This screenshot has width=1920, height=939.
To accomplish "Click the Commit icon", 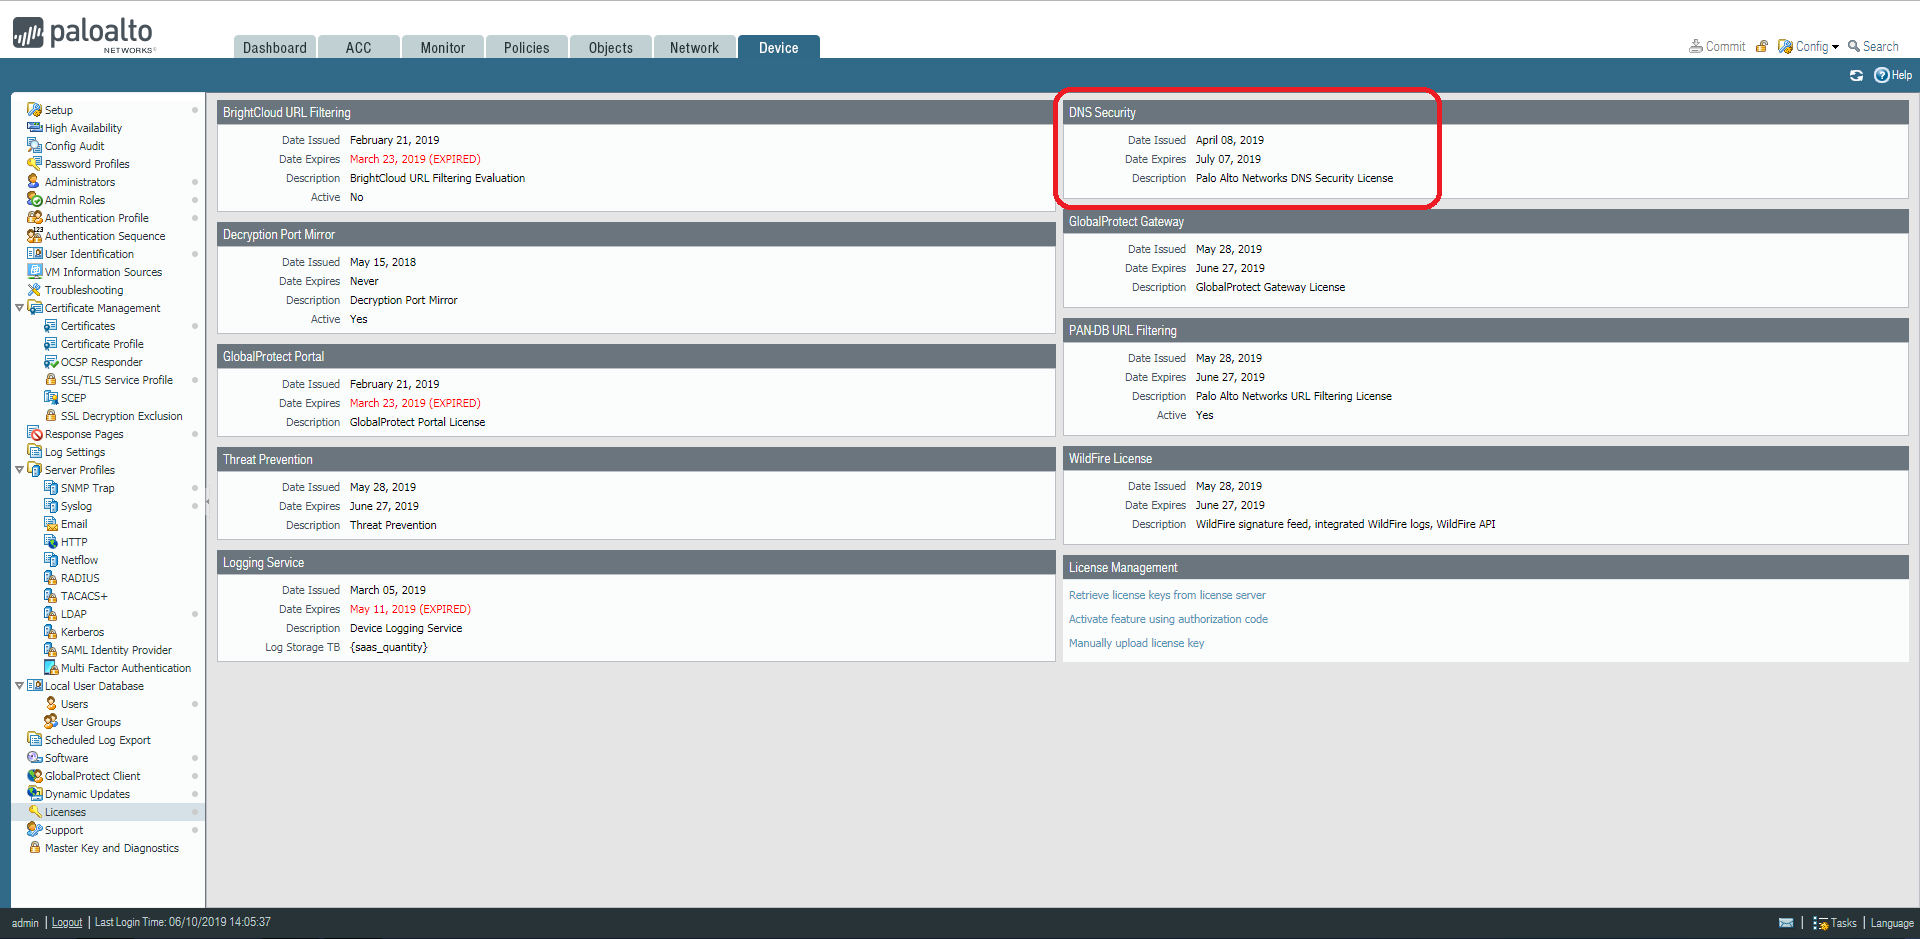I will tap(1696, 46).
